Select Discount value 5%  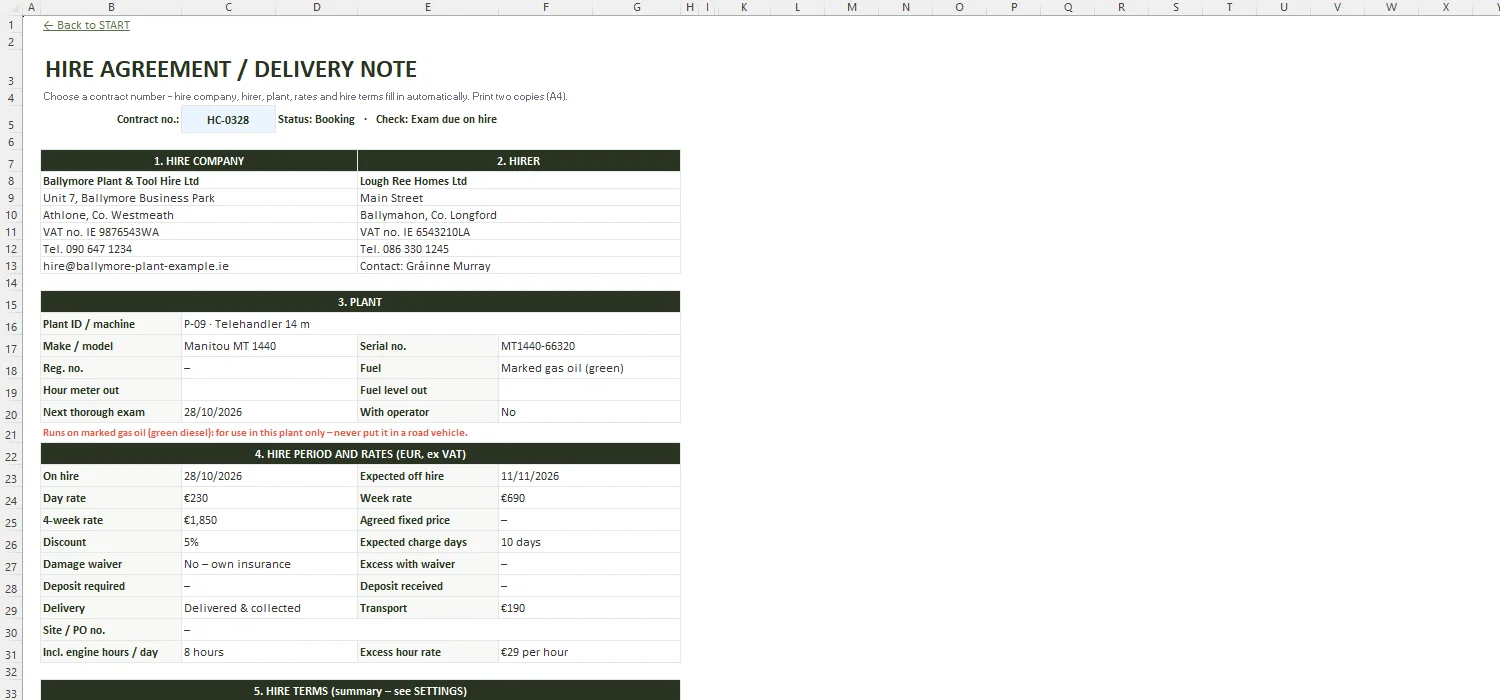click(269, 542)
